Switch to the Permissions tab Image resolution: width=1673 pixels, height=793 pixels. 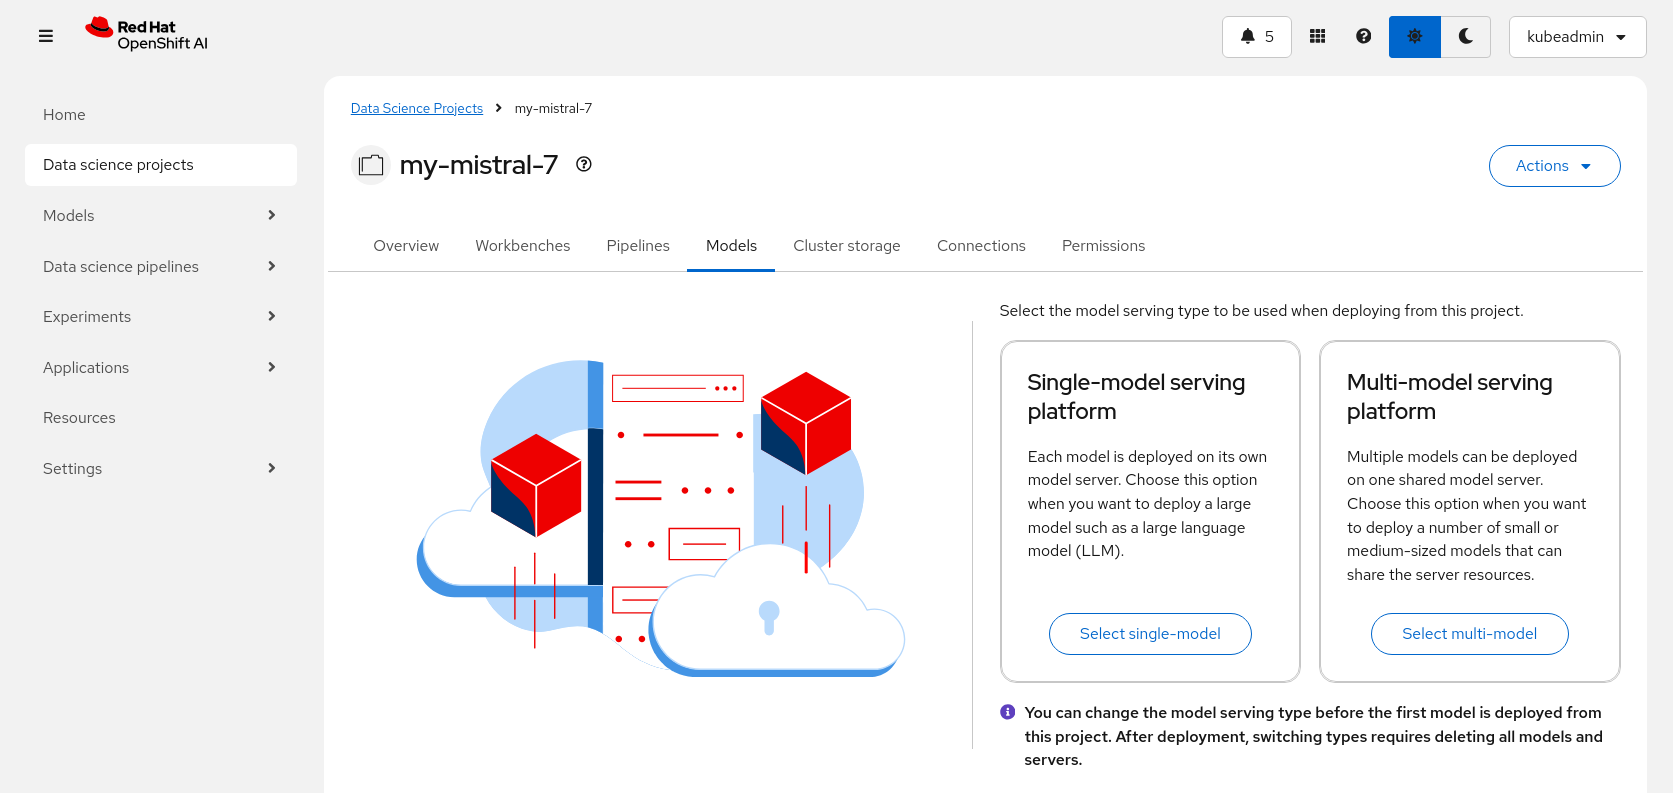pos(1104,246)
